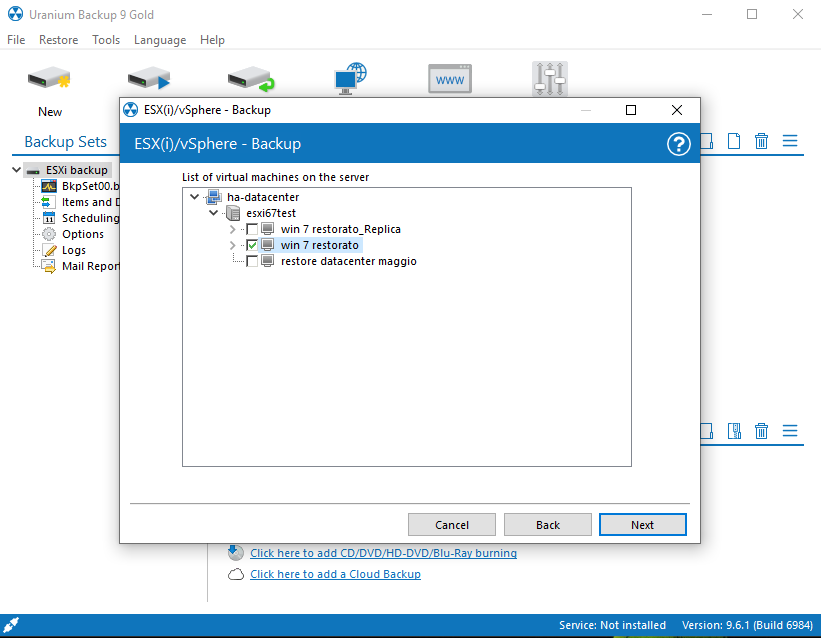Open help with the question mark icon
This screenshot has height=638, width=821.
679,144
